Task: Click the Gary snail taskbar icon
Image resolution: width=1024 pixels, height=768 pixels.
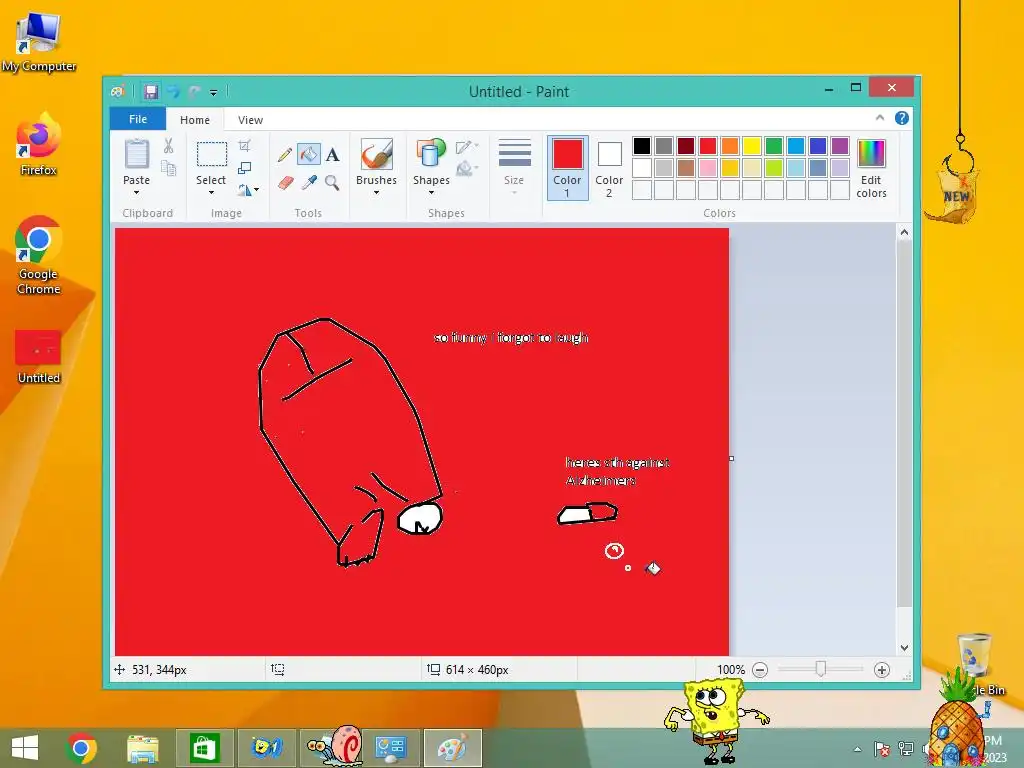Action: (x=335, y=746)
